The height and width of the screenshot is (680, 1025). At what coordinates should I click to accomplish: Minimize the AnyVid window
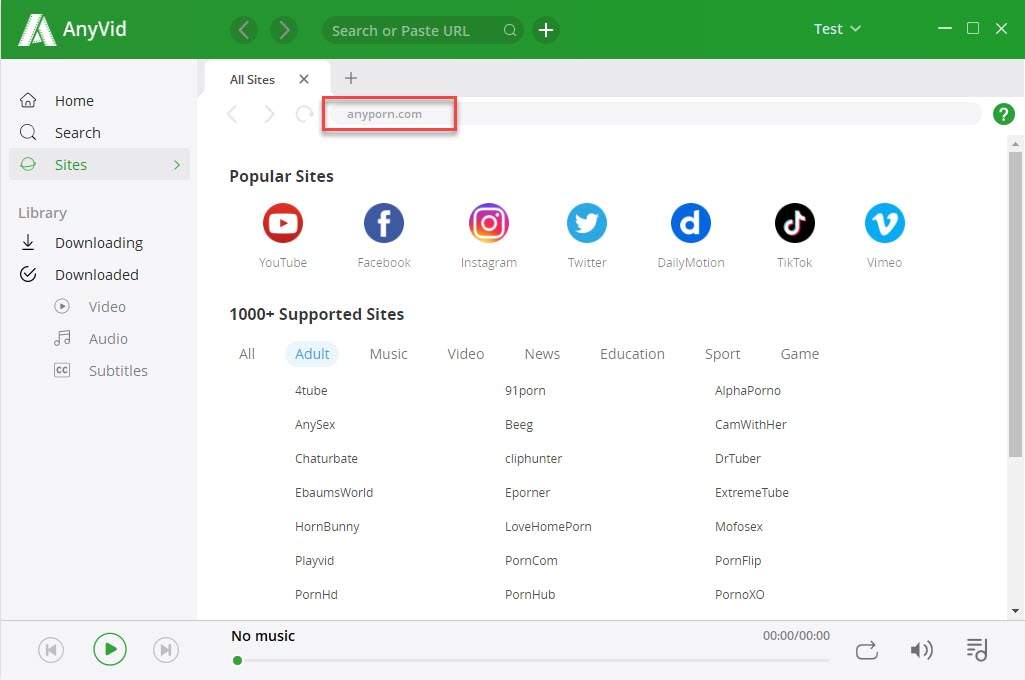click(945, 29)
